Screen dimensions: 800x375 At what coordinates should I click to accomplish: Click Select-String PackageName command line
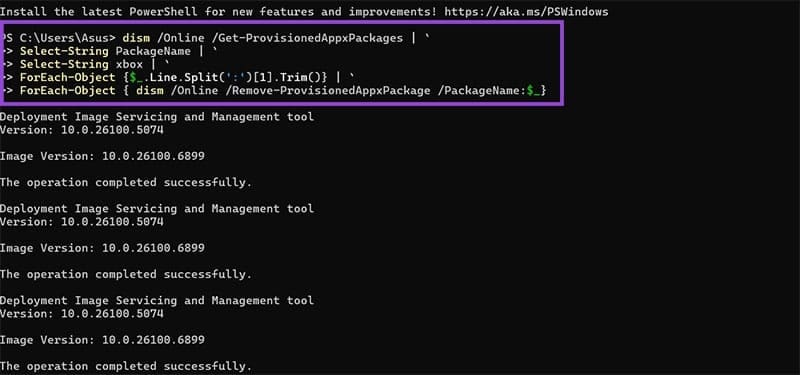coord(105,51)
